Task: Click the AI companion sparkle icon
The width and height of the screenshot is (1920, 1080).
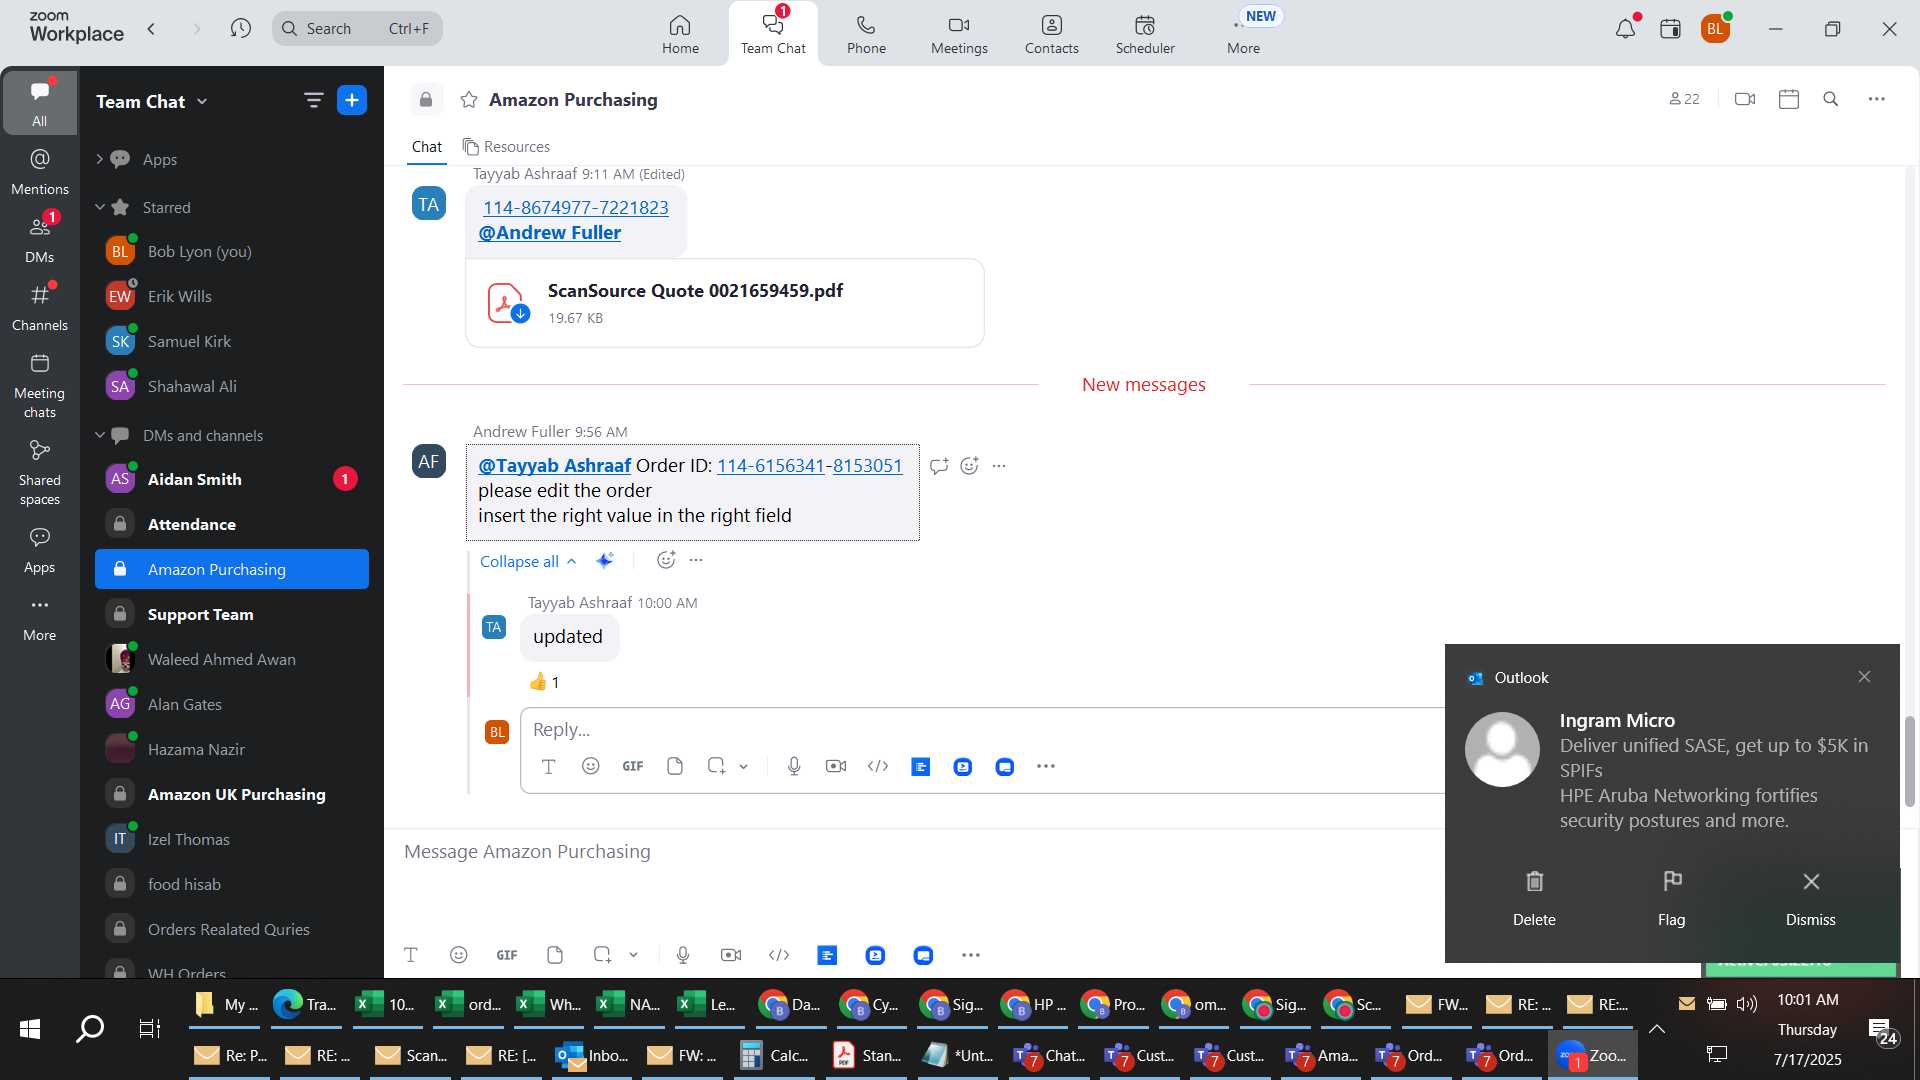Action: point(605,560)
